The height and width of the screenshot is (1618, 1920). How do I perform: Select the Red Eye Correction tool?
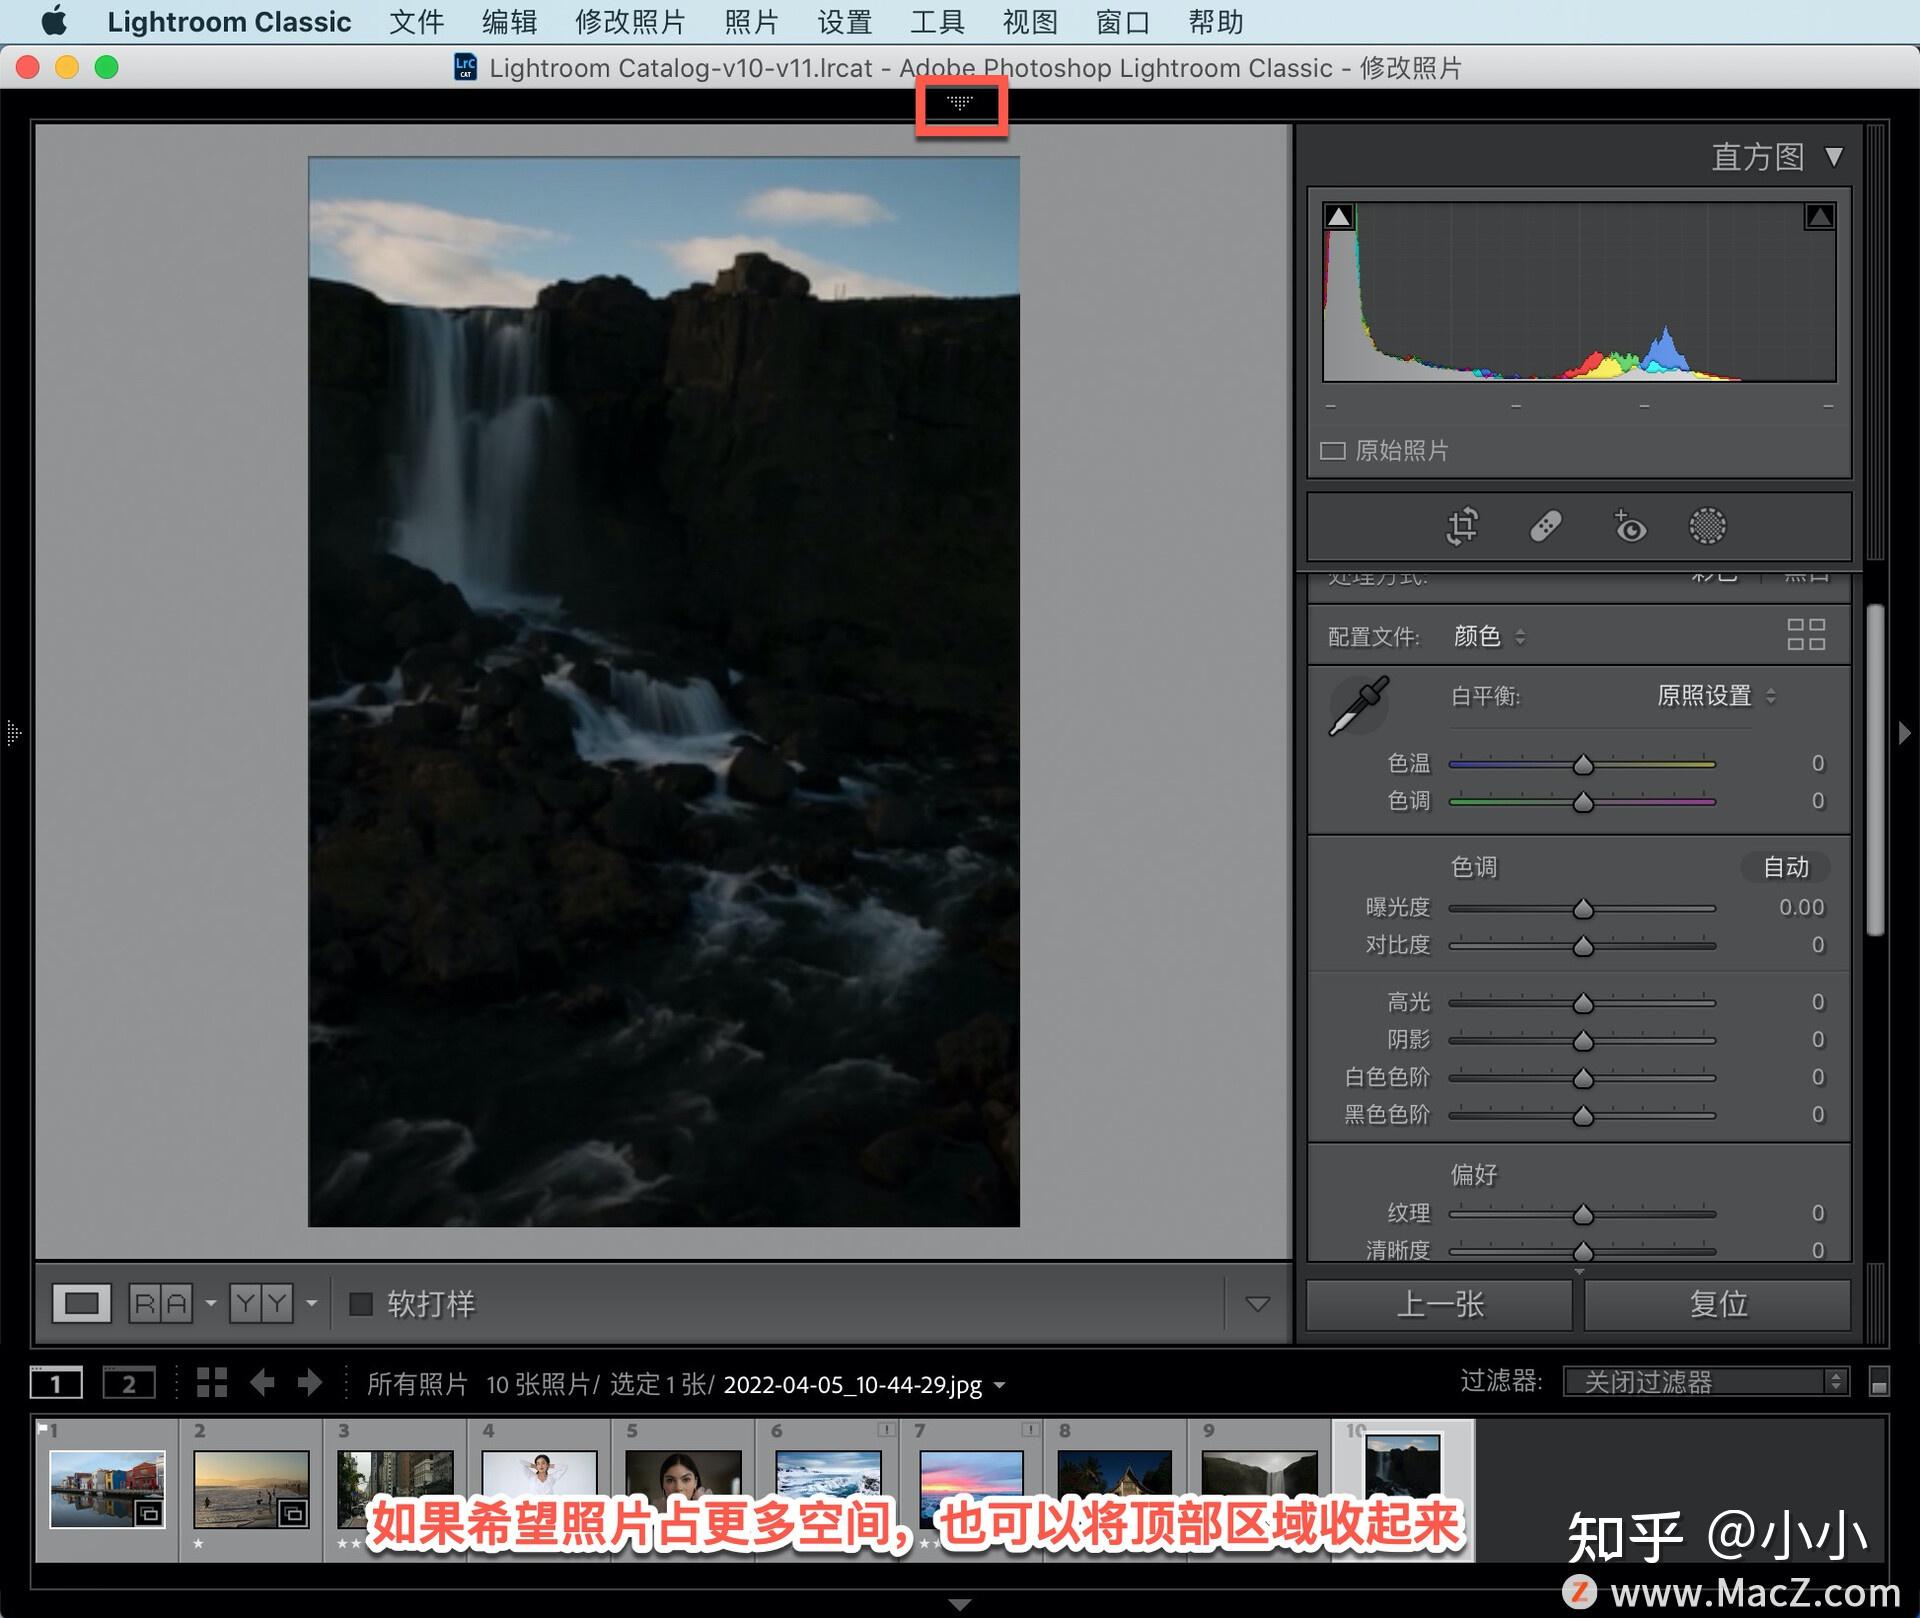[x=1629, y=527]
